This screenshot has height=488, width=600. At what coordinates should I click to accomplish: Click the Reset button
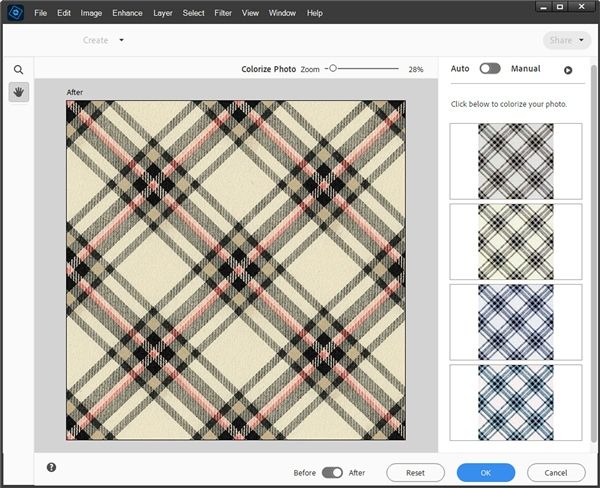click(416, 473)
